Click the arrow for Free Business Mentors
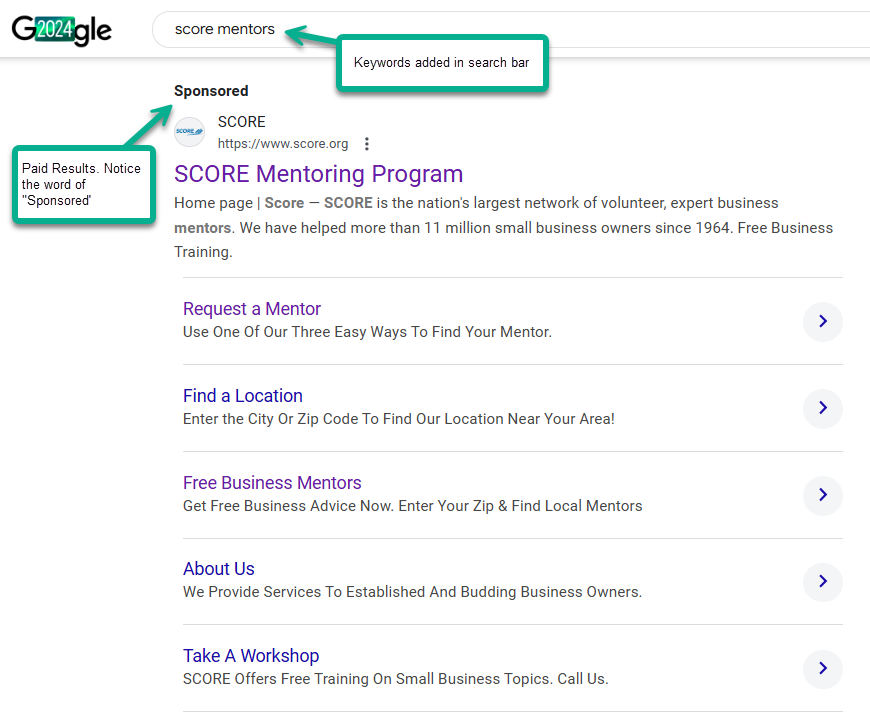This screenshot has height=725, width=870. pyautogui.click(x=822, y=495)
